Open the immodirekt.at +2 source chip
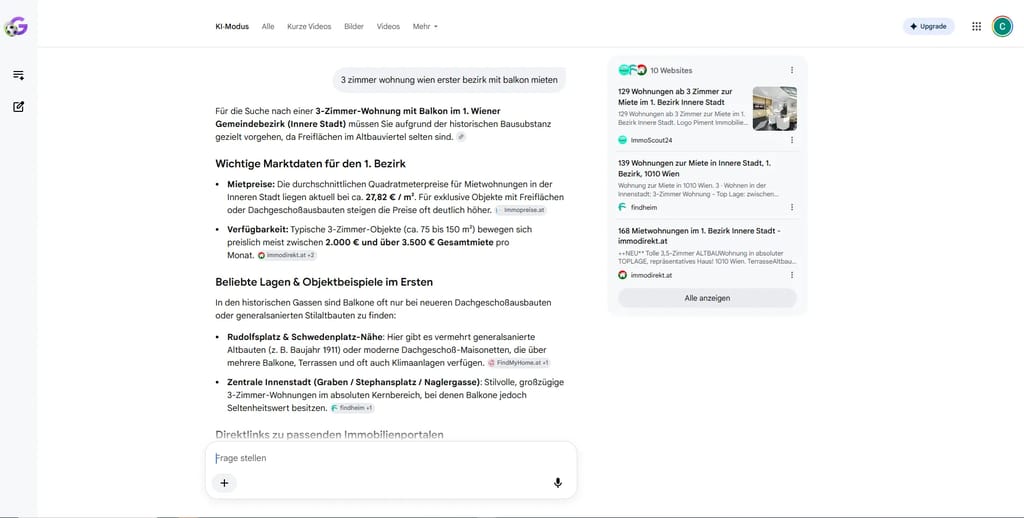This screenshot has height=518, width=1024. coord(287,255)
